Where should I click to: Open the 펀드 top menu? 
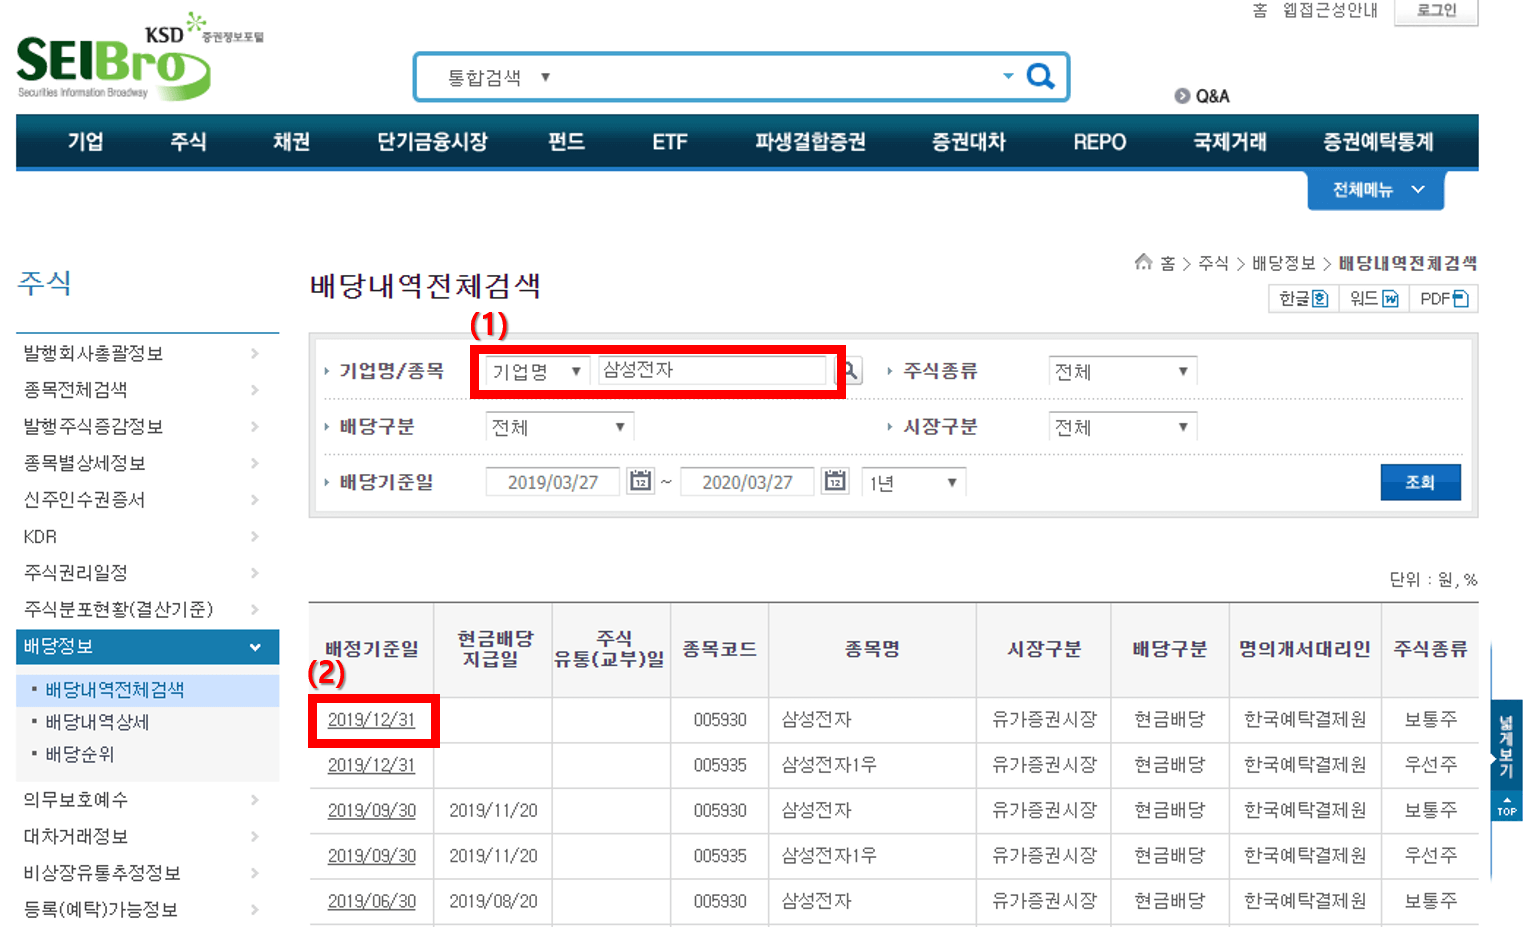[566, 142]
